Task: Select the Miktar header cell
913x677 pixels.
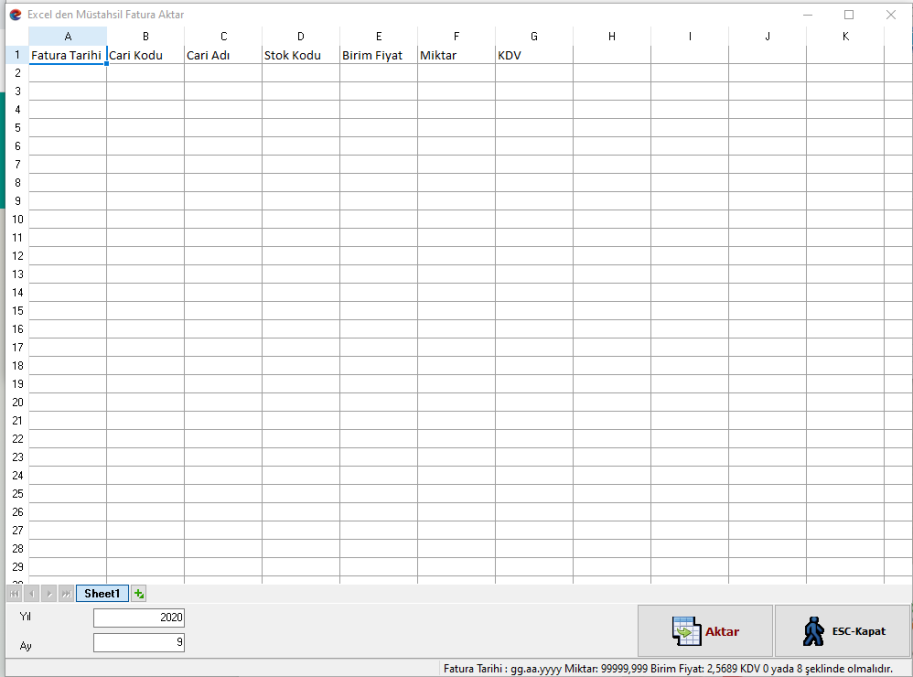Action: coord(456,55)
